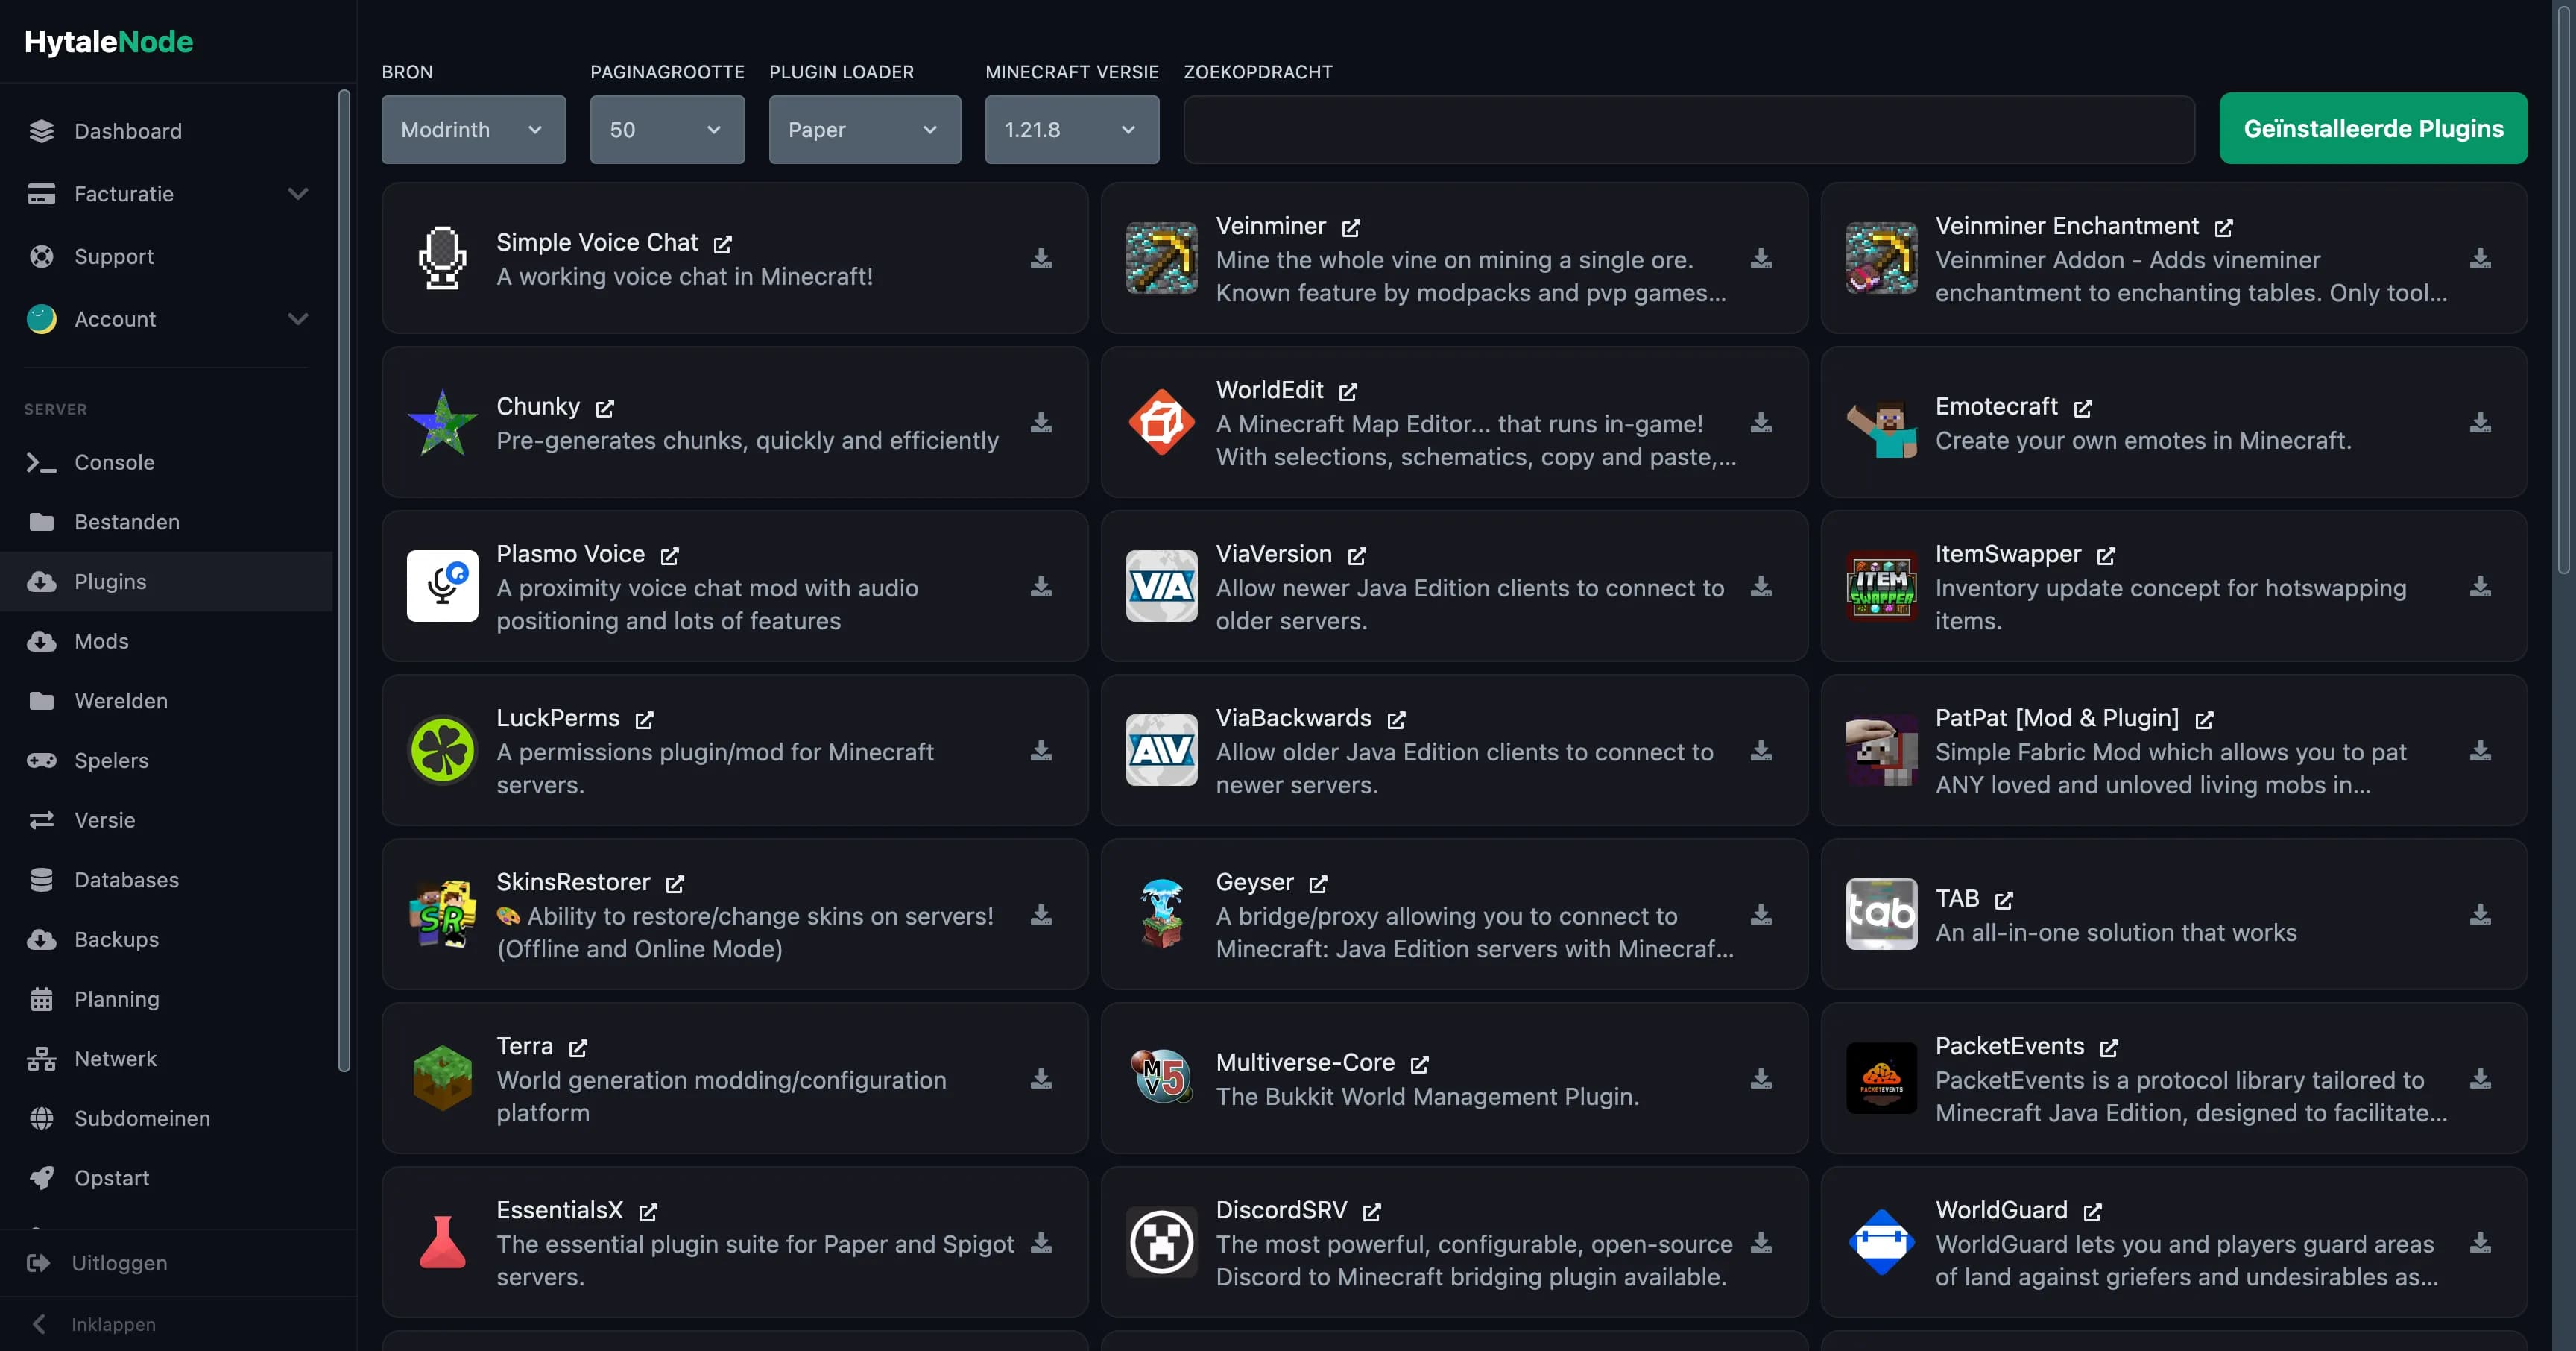Image resolution: width=2576 pixels, height=1351 pixels.
Task: Click the ViaVersion plugin logo
Action: click(x=1161, y=587)
